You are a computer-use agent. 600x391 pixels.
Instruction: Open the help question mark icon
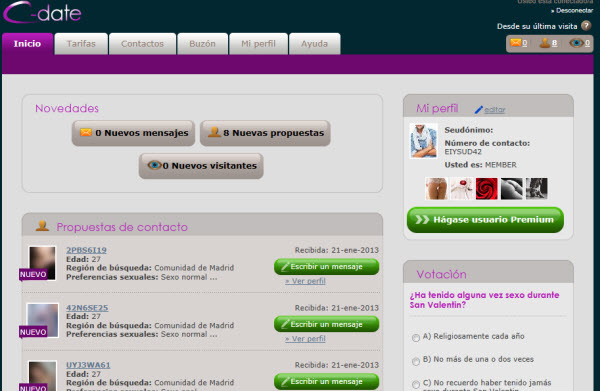pyautogui.click(x=586, y=26)
